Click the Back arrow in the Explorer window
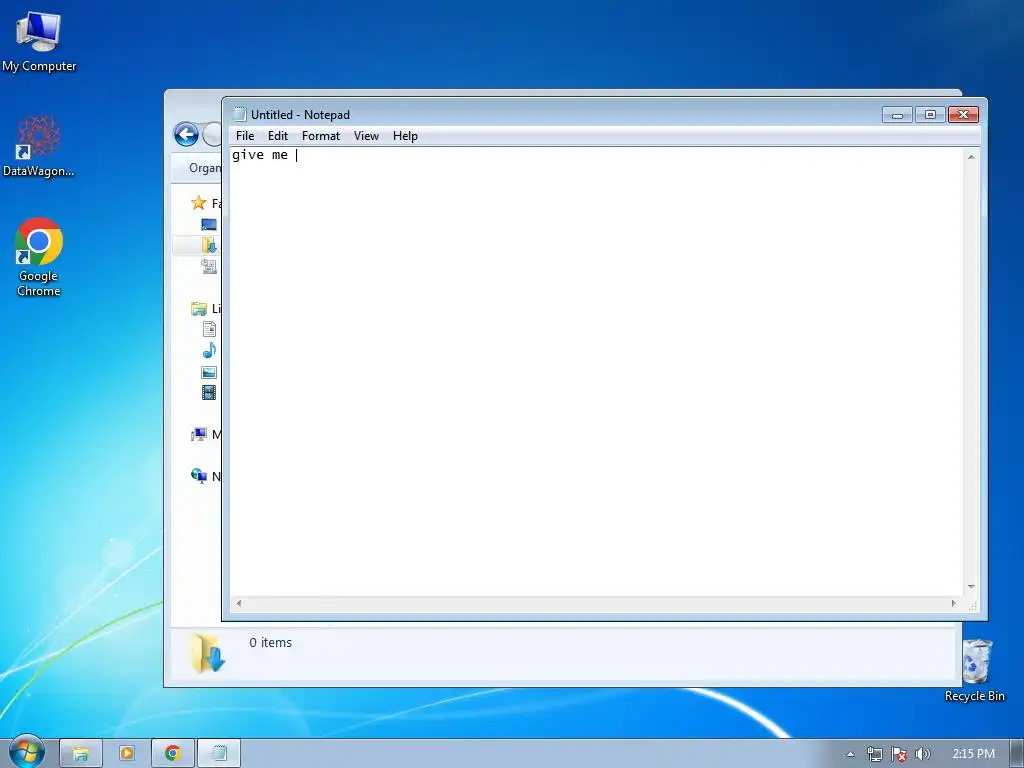This screenshot has width=1024, height=768. tap(186, 135)
